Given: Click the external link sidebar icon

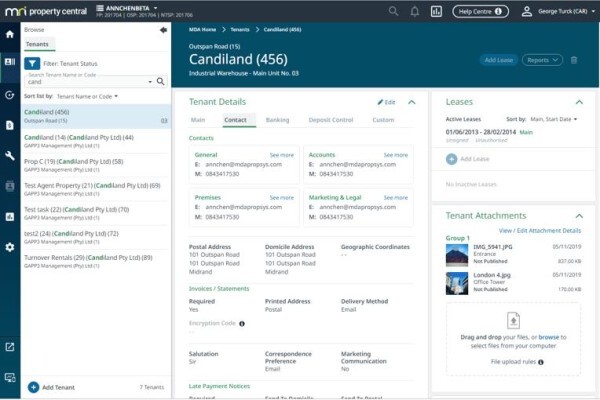Looking at the screenshot, I should (10, 347).
